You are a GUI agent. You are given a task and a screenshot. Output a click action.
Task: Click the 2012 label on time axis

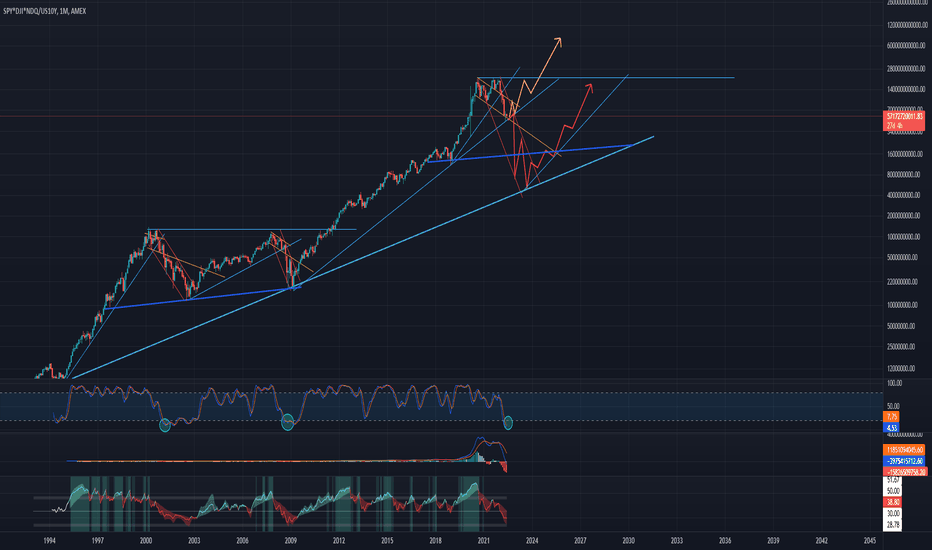coord(339,540)
